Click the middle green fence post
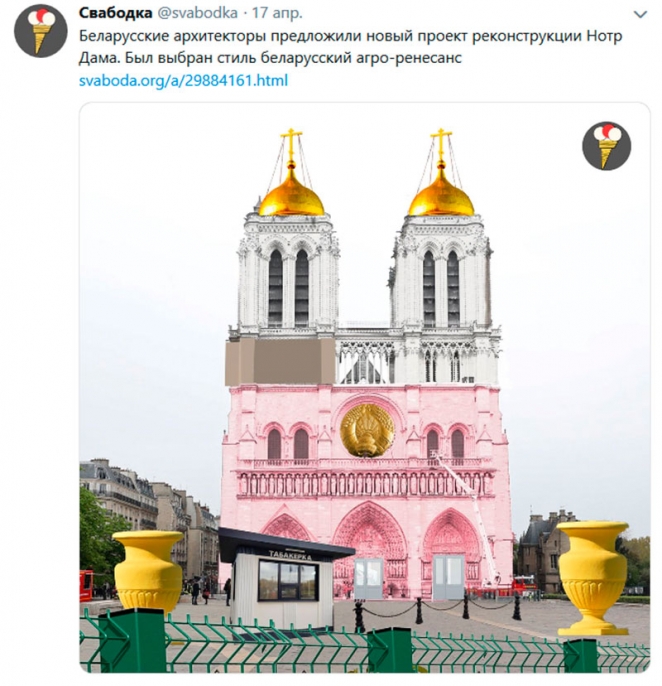Viewport: 662px width, 686px height. 390,651
